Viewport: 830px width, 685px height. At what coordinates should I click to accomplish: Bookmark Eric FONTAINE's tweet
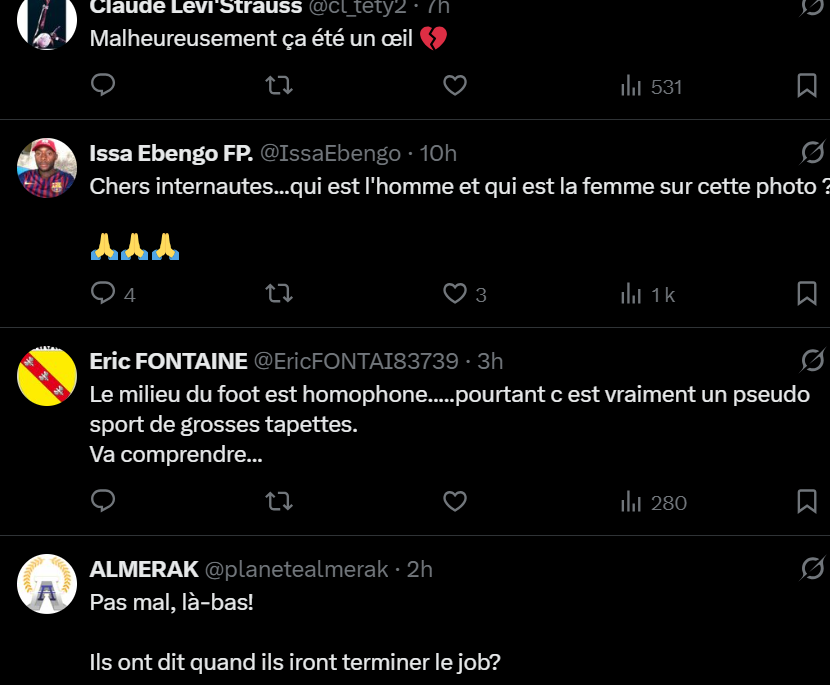[x=806, y=502]
